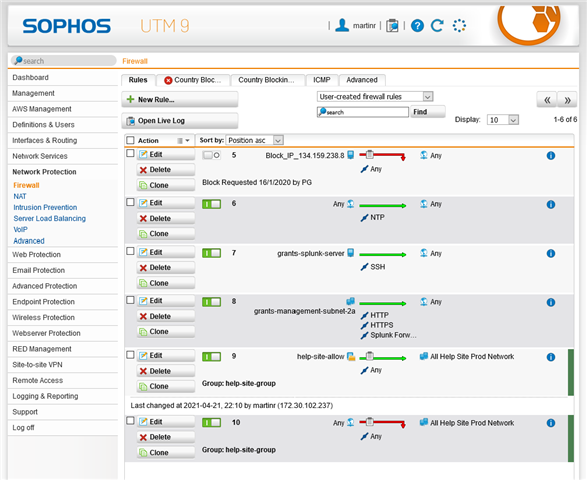This screenshot has width=587, height=480.
Task: Click the SSH service icon in rule 7
Action: (x=364, y=267)
